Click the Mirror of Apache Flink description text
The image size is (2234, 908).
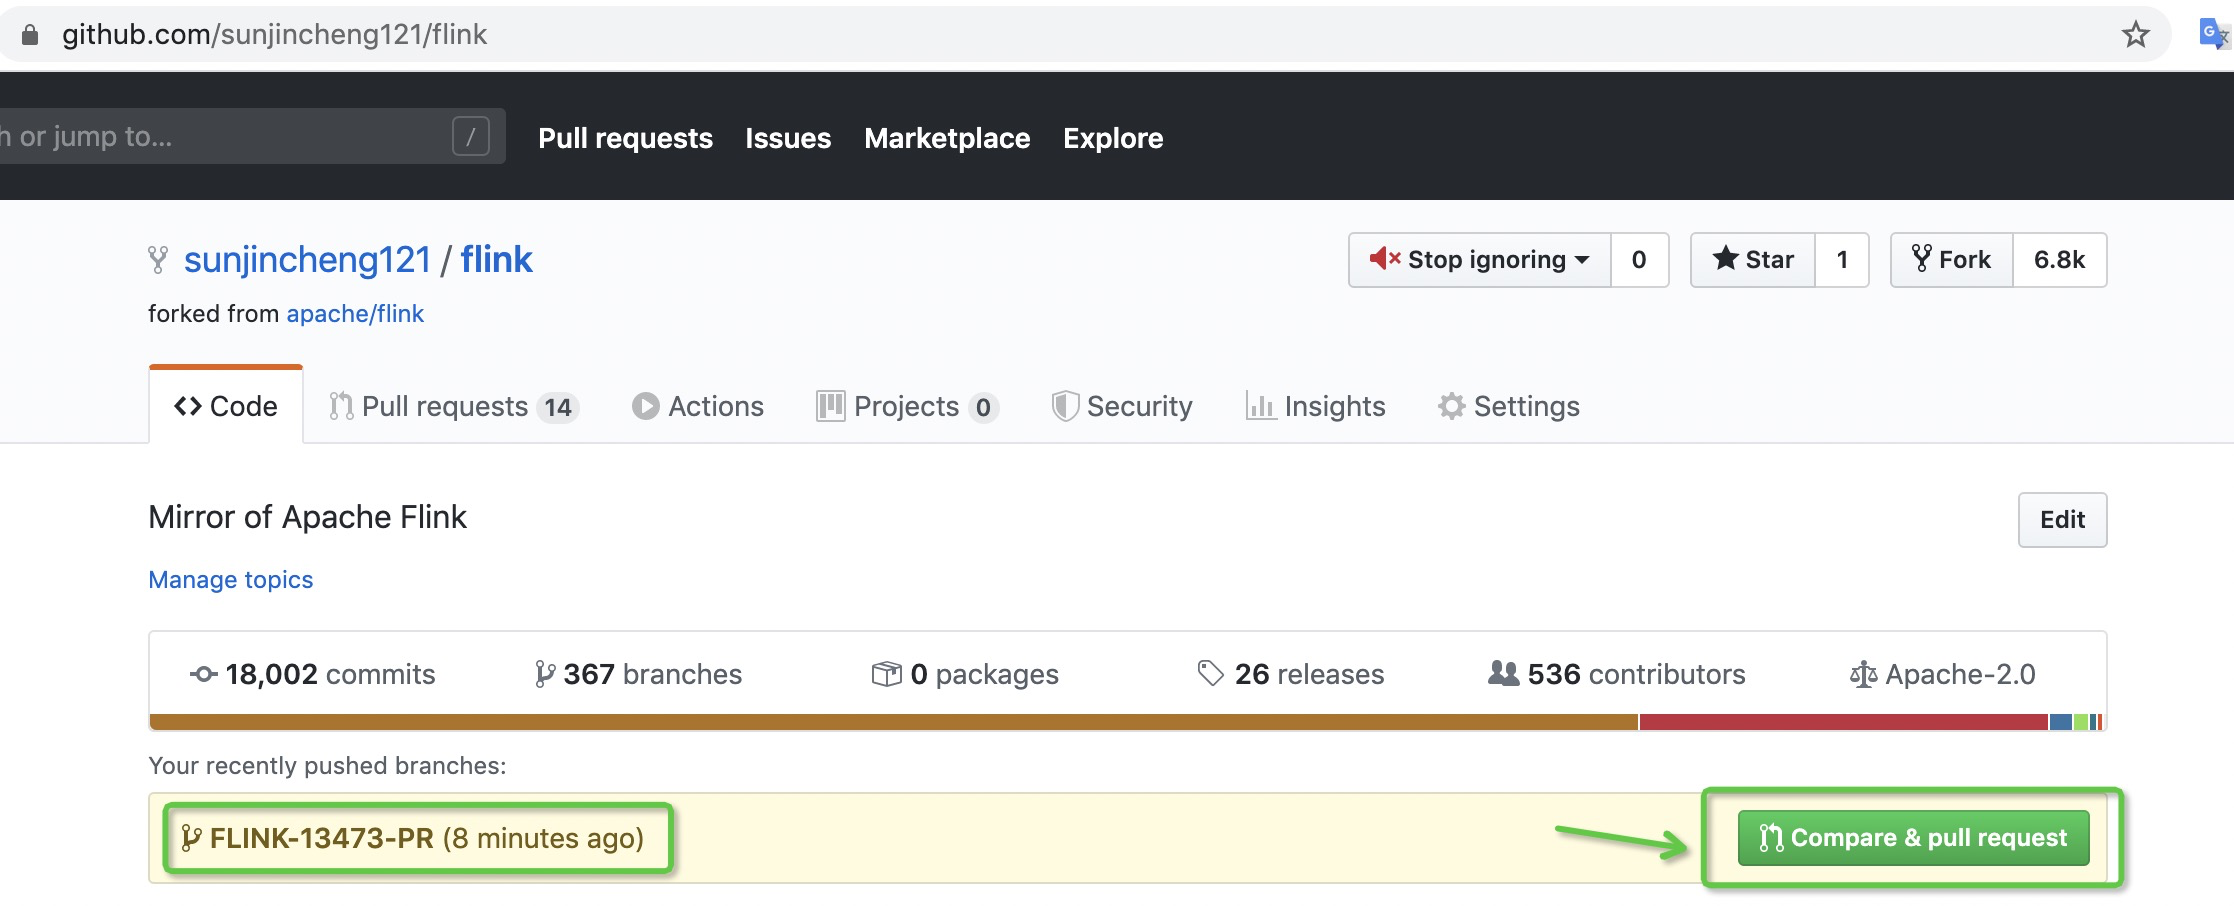pos(307,517)
